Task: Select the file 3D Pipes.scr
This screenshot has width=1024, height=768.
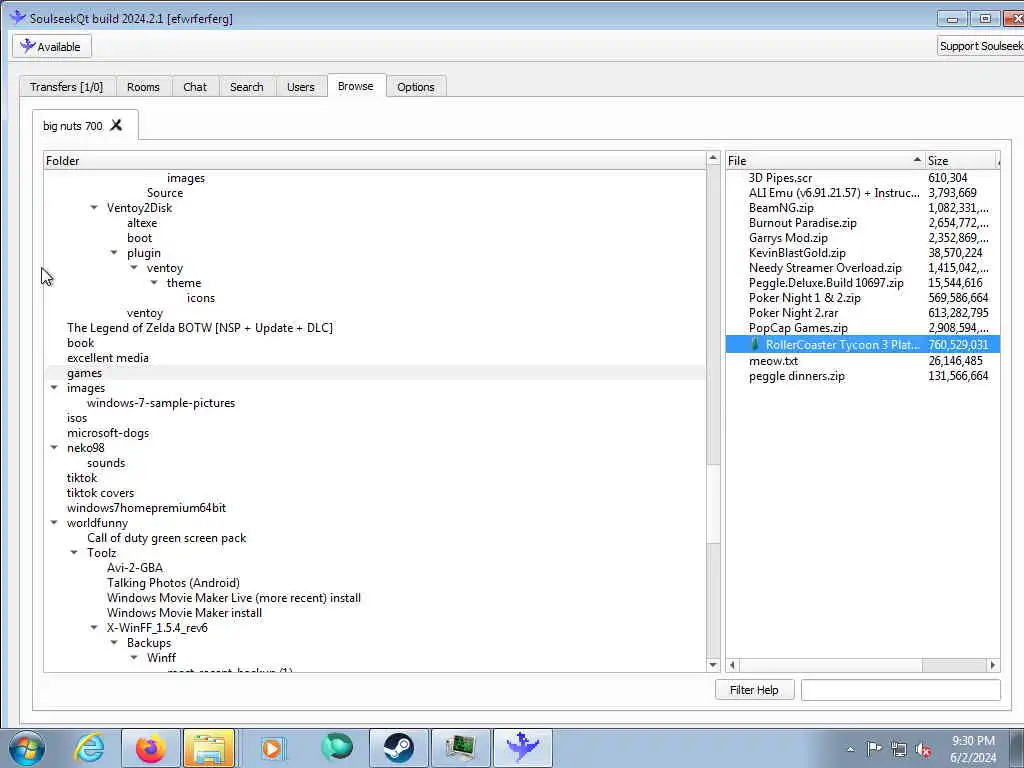Action: click(x=780, y=178)
